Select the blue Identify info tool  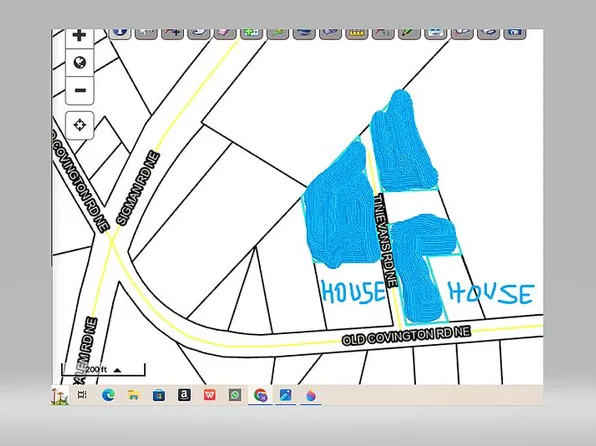point(120,33)
